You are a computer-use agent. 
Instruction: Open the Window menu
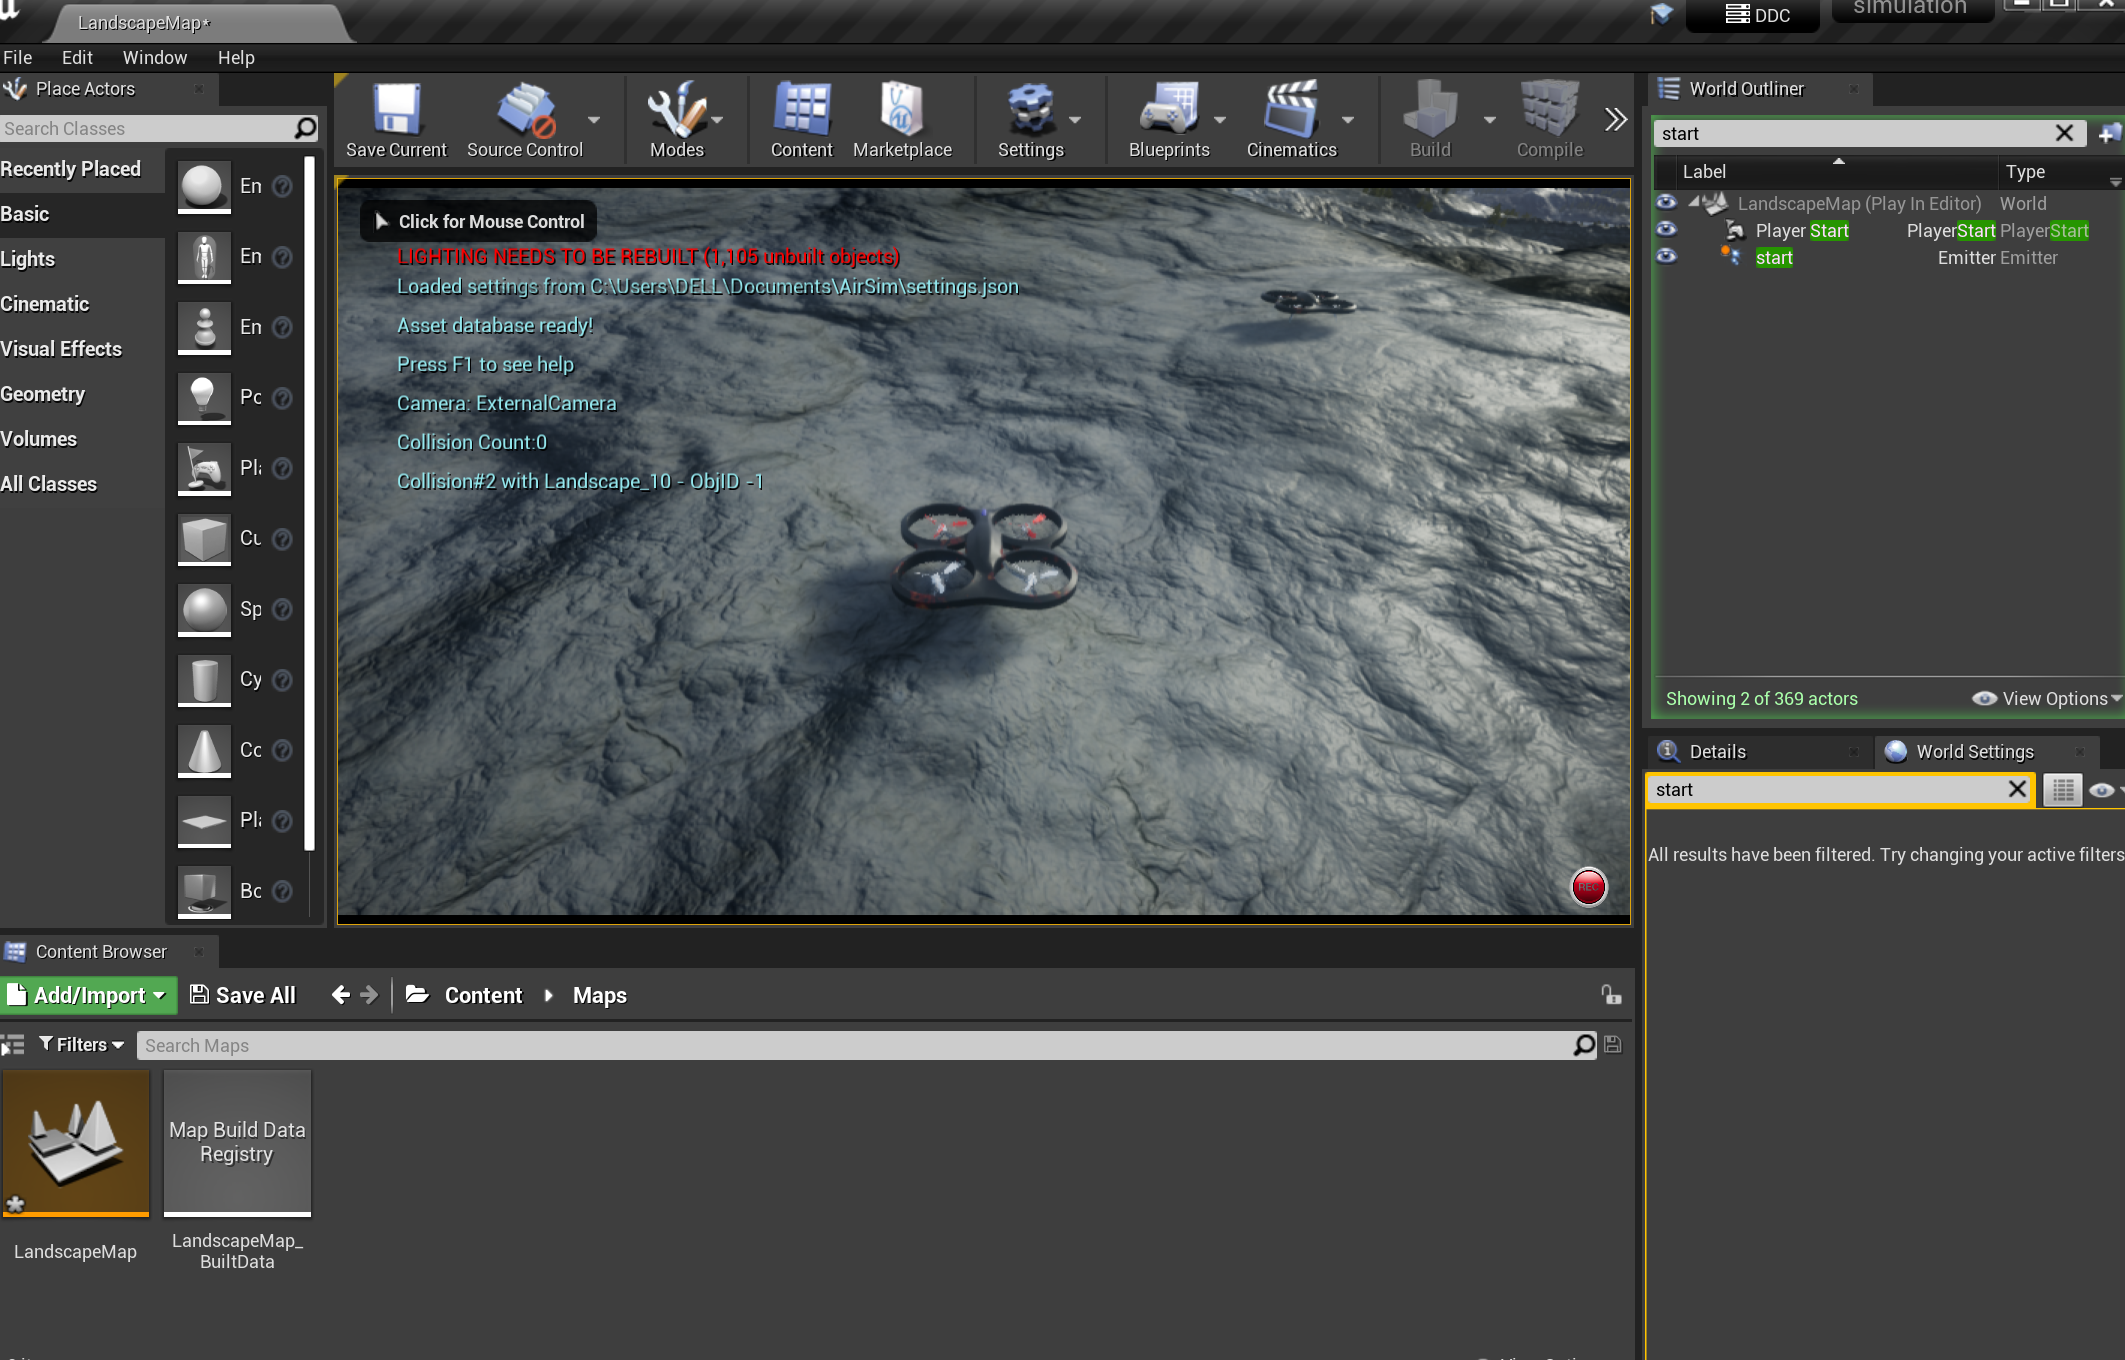154,58
